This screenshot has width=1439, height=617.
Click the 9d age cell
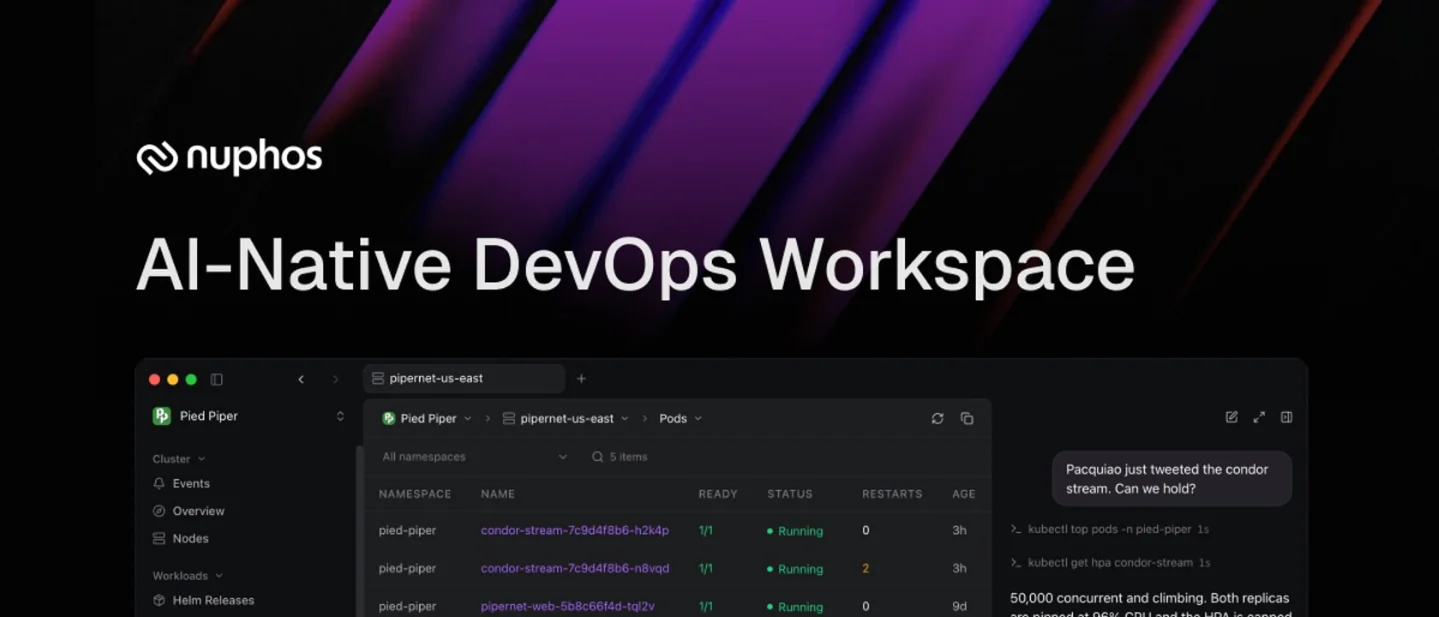pyautogui.click(x=959, y=606)
